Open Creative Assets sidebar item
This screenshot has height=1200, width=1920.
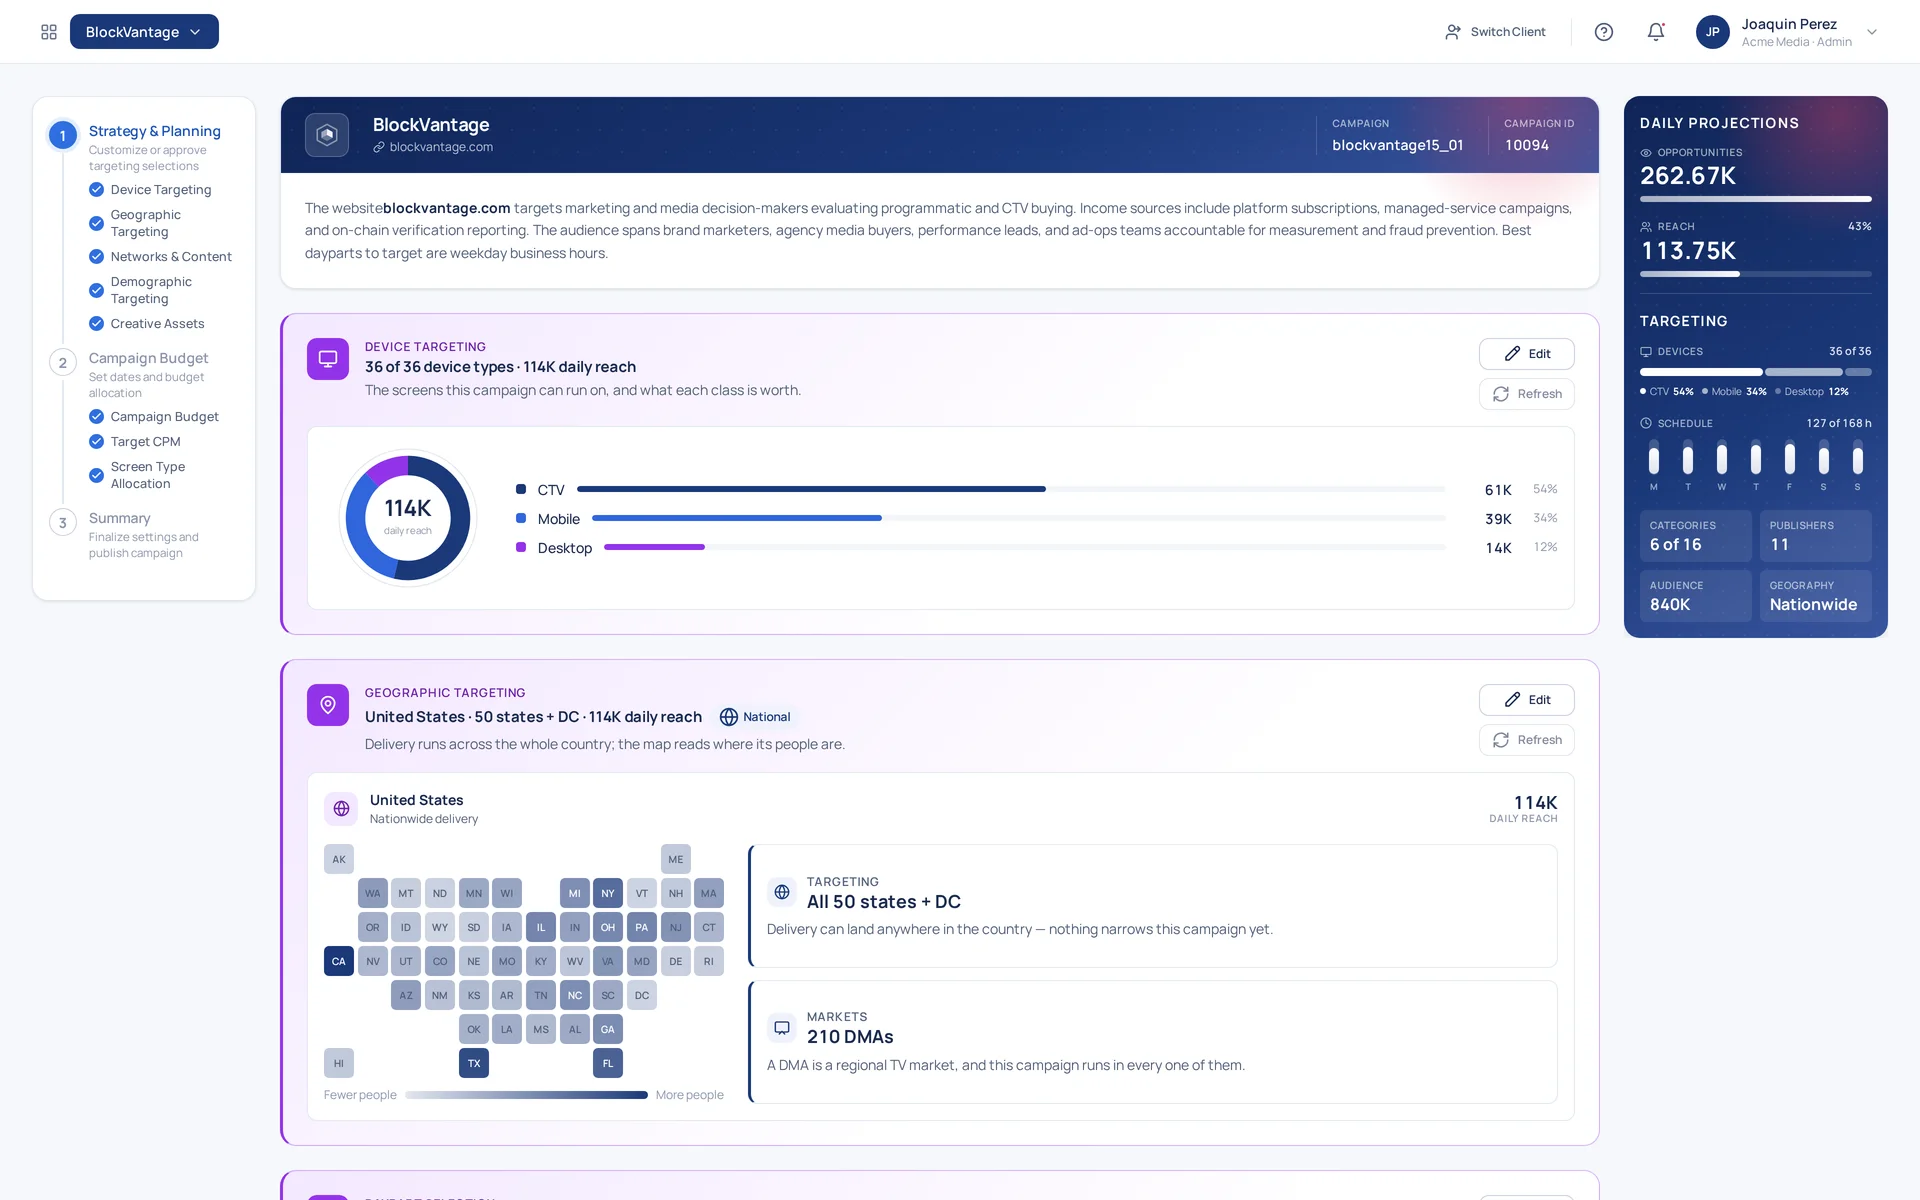(157, 324)
